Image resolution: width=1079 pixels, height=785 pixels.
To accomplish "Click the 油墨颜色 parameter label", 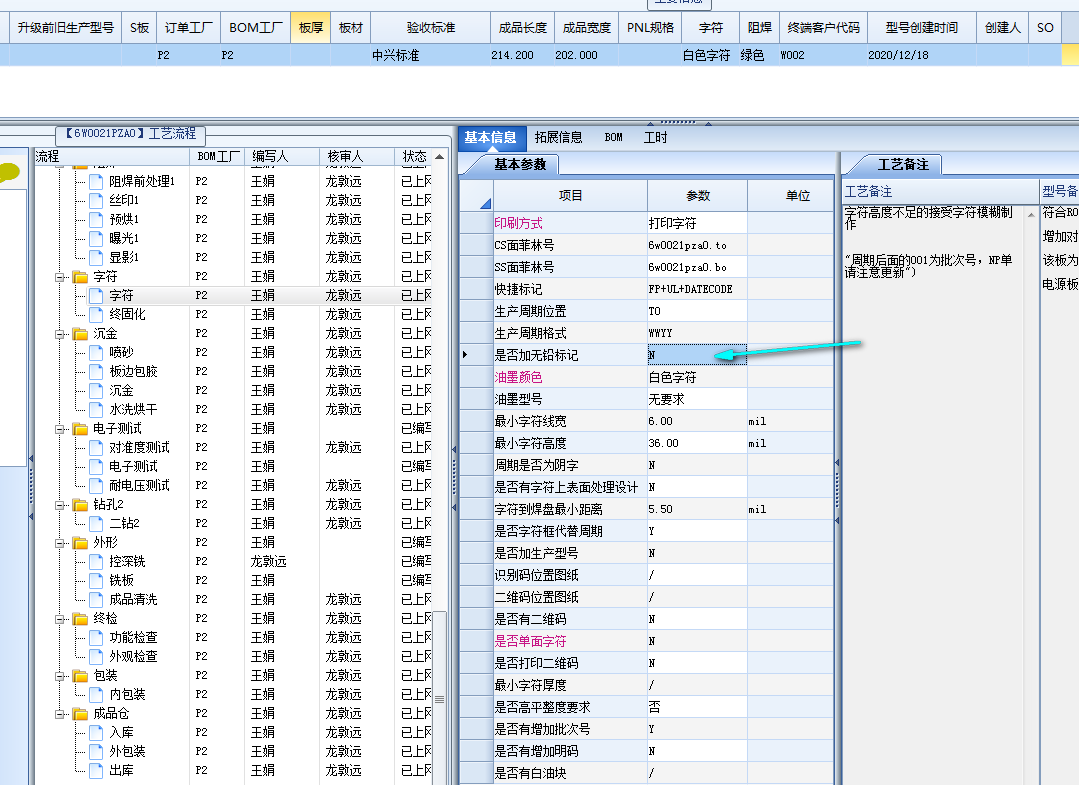I will (518, 377).
